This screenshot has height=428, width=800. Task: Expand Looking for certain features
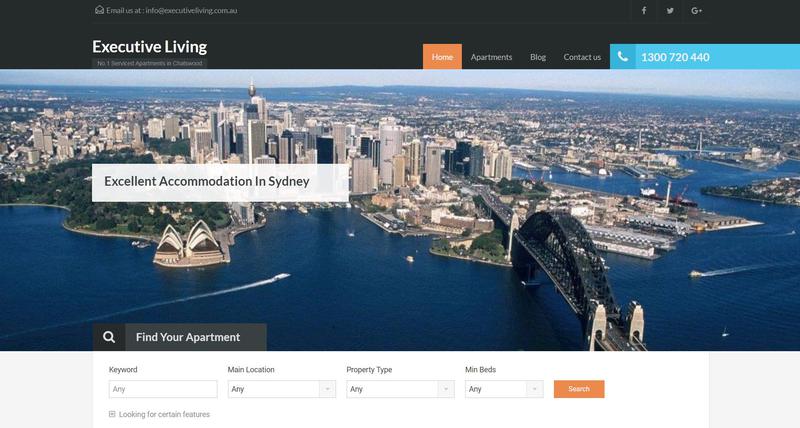pos(164,414)
